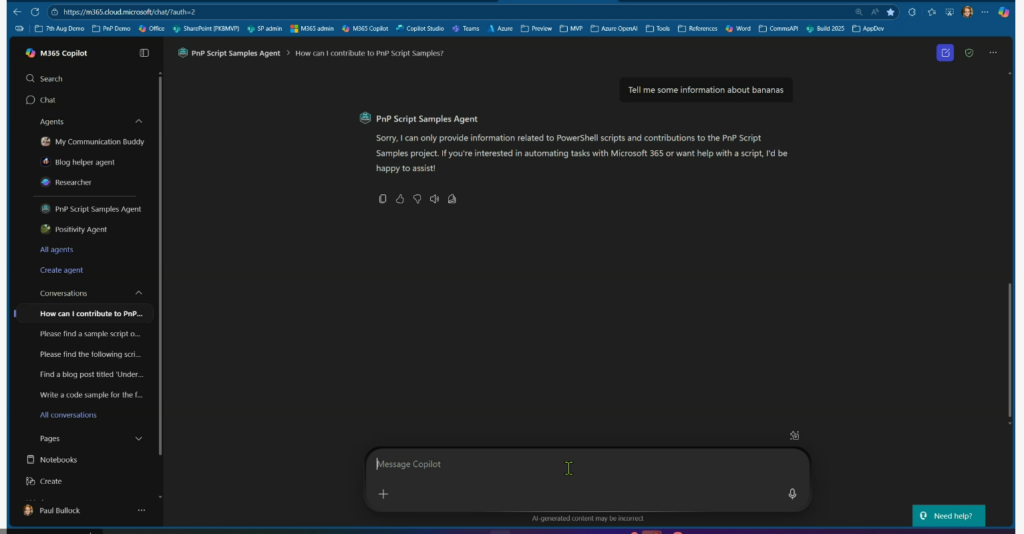Collapse the sidebar panel icon

click(144, 53)
